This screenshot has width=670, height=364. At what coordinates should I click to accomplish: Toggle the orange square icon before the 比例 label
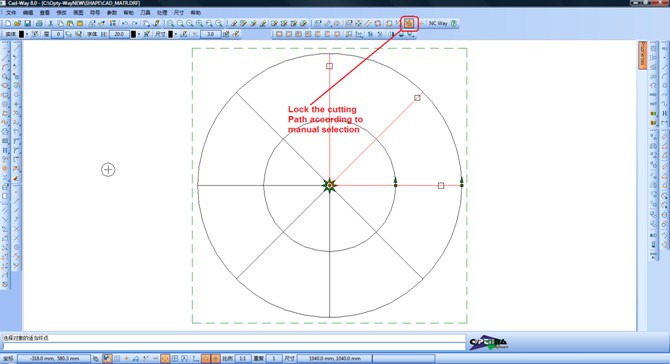(x=216, y=358)
